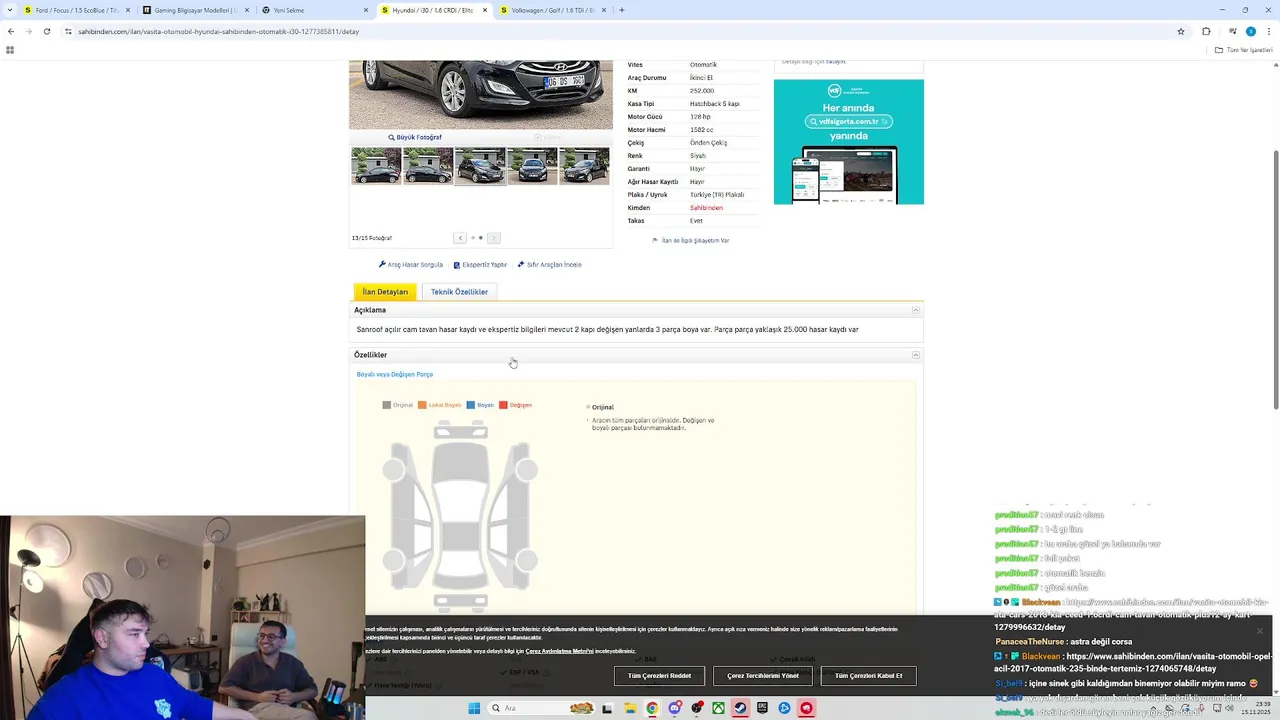The image size is (1280, 720).
Task: Click the Sahibinden seller value
Action: click(706, 208)
